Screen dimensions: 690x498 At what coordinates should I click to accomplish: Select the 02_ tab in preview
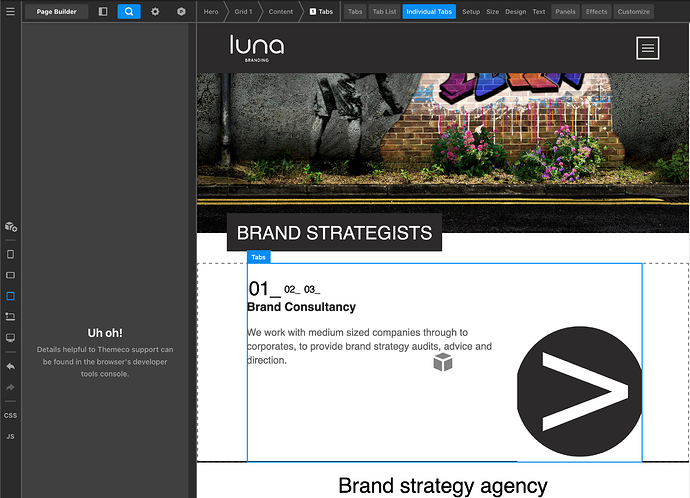click(x=291, y=290)
